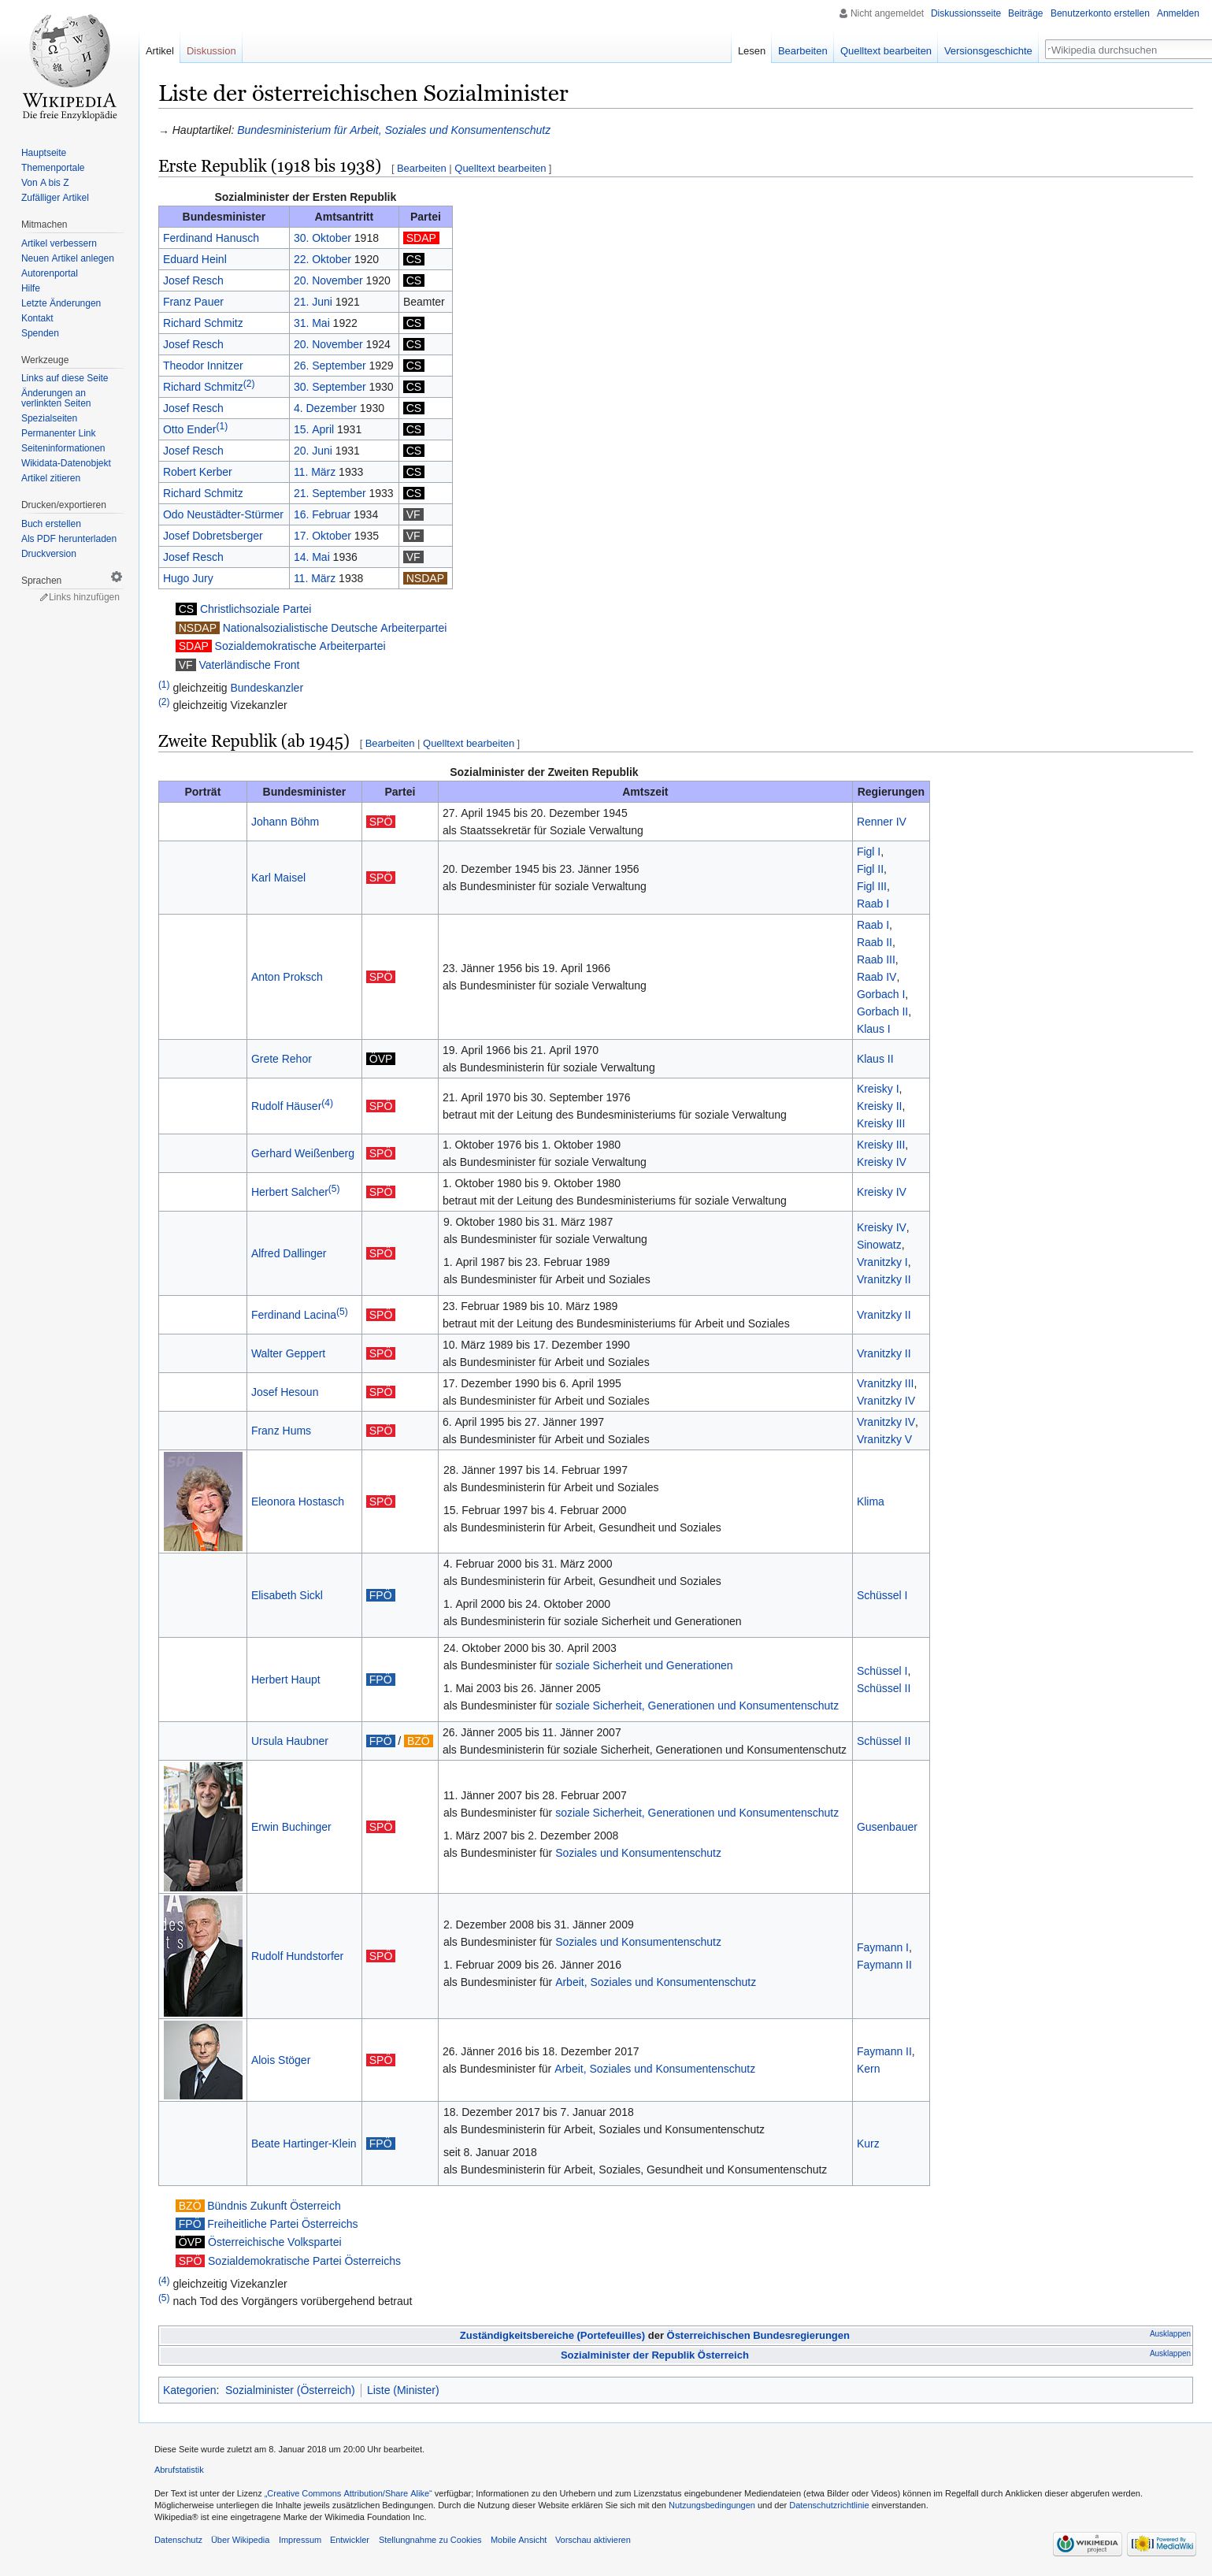The image size is (1212, 2576).
Task: Click the red SDAP party badge for Hanusch
Action: point(421,238)
